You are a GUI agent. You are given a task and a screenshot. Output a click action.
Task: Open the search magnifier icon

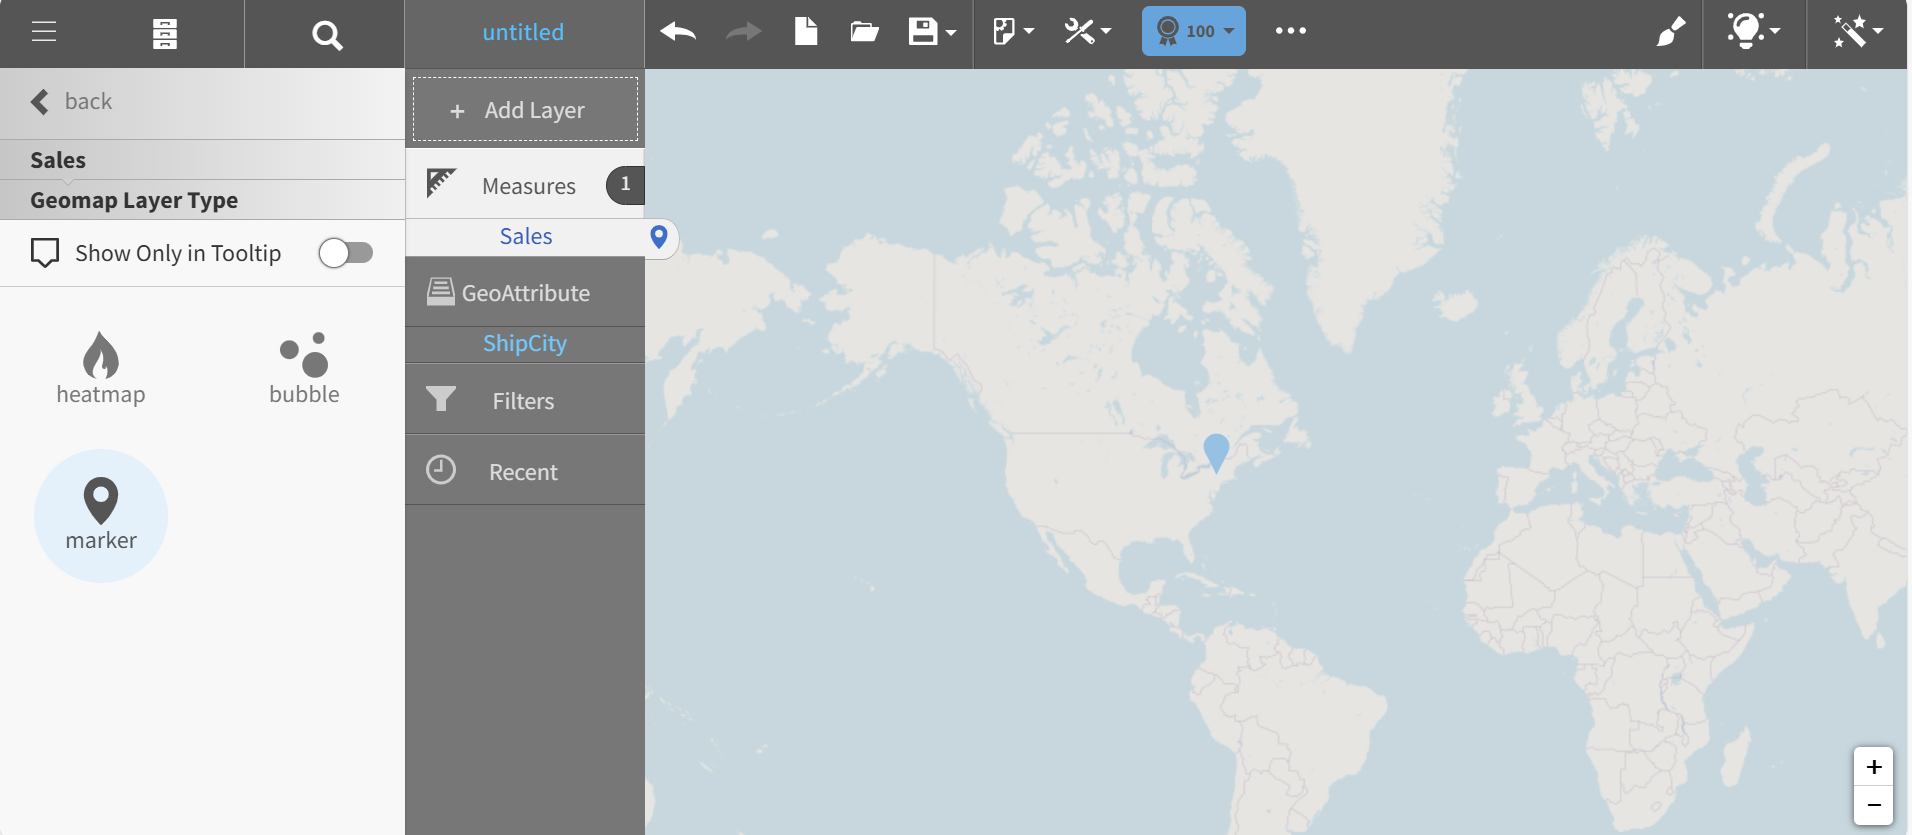326,36
